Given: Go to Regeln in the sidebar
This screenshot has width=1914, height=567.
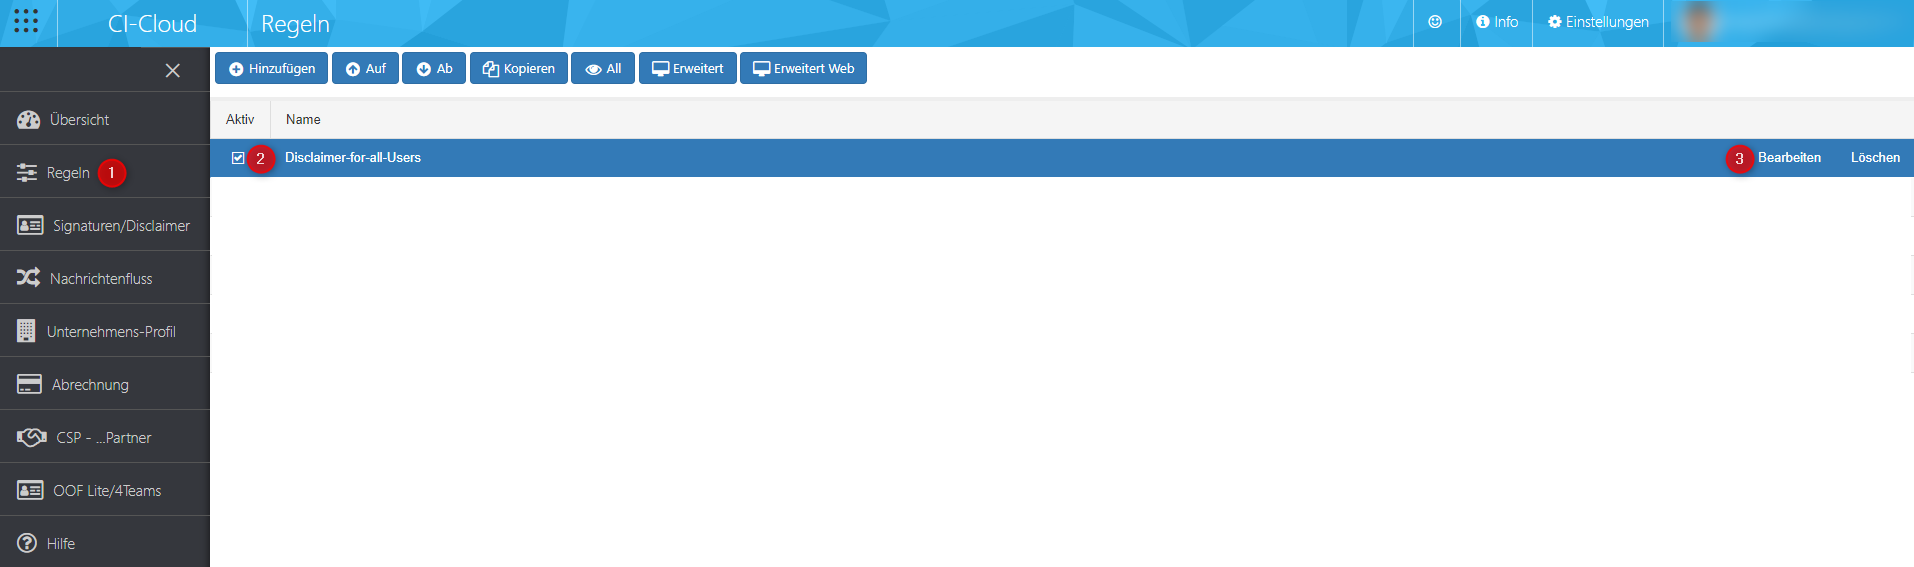Looking at the screenshot, I should click(68, 173).
